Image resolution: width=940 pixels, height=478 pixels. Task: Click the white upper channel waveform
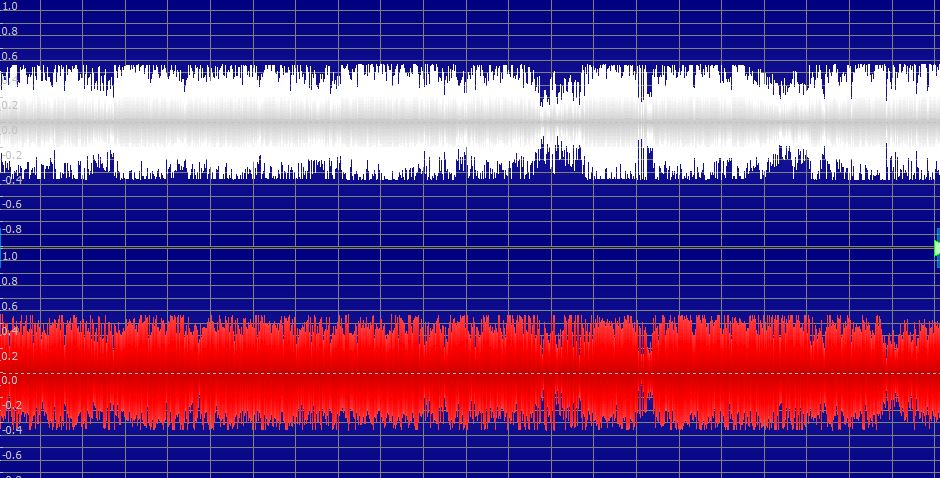coord(470,122)
